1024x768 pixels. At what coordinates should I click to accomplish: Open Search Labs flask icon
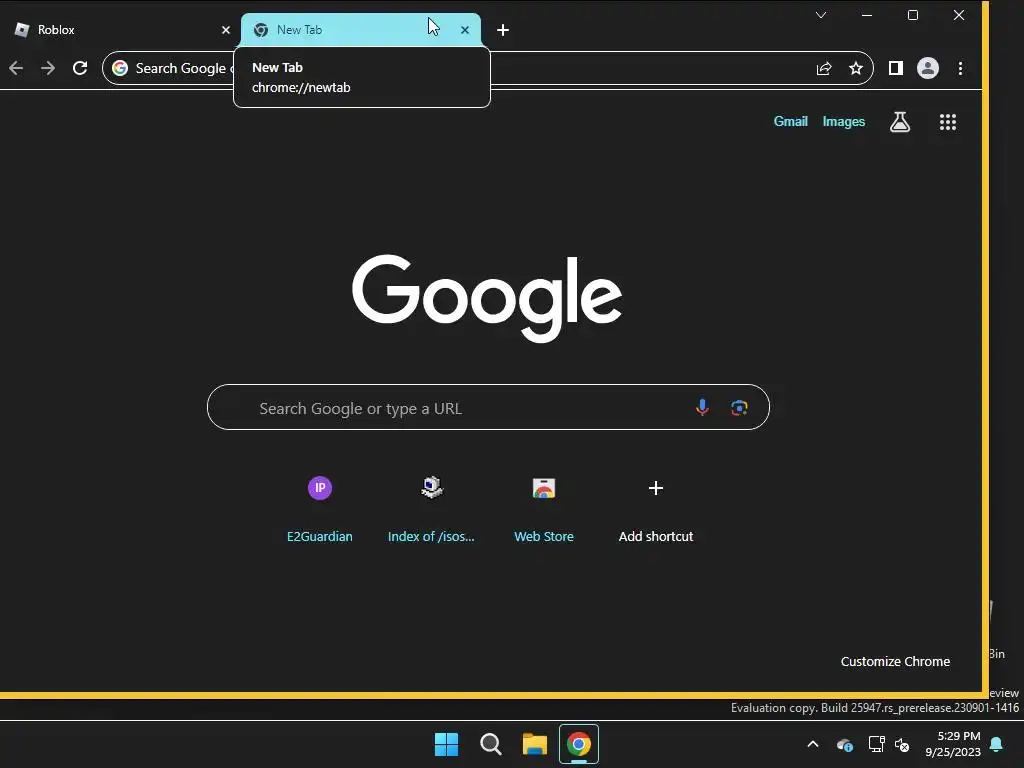coord(900,121)
